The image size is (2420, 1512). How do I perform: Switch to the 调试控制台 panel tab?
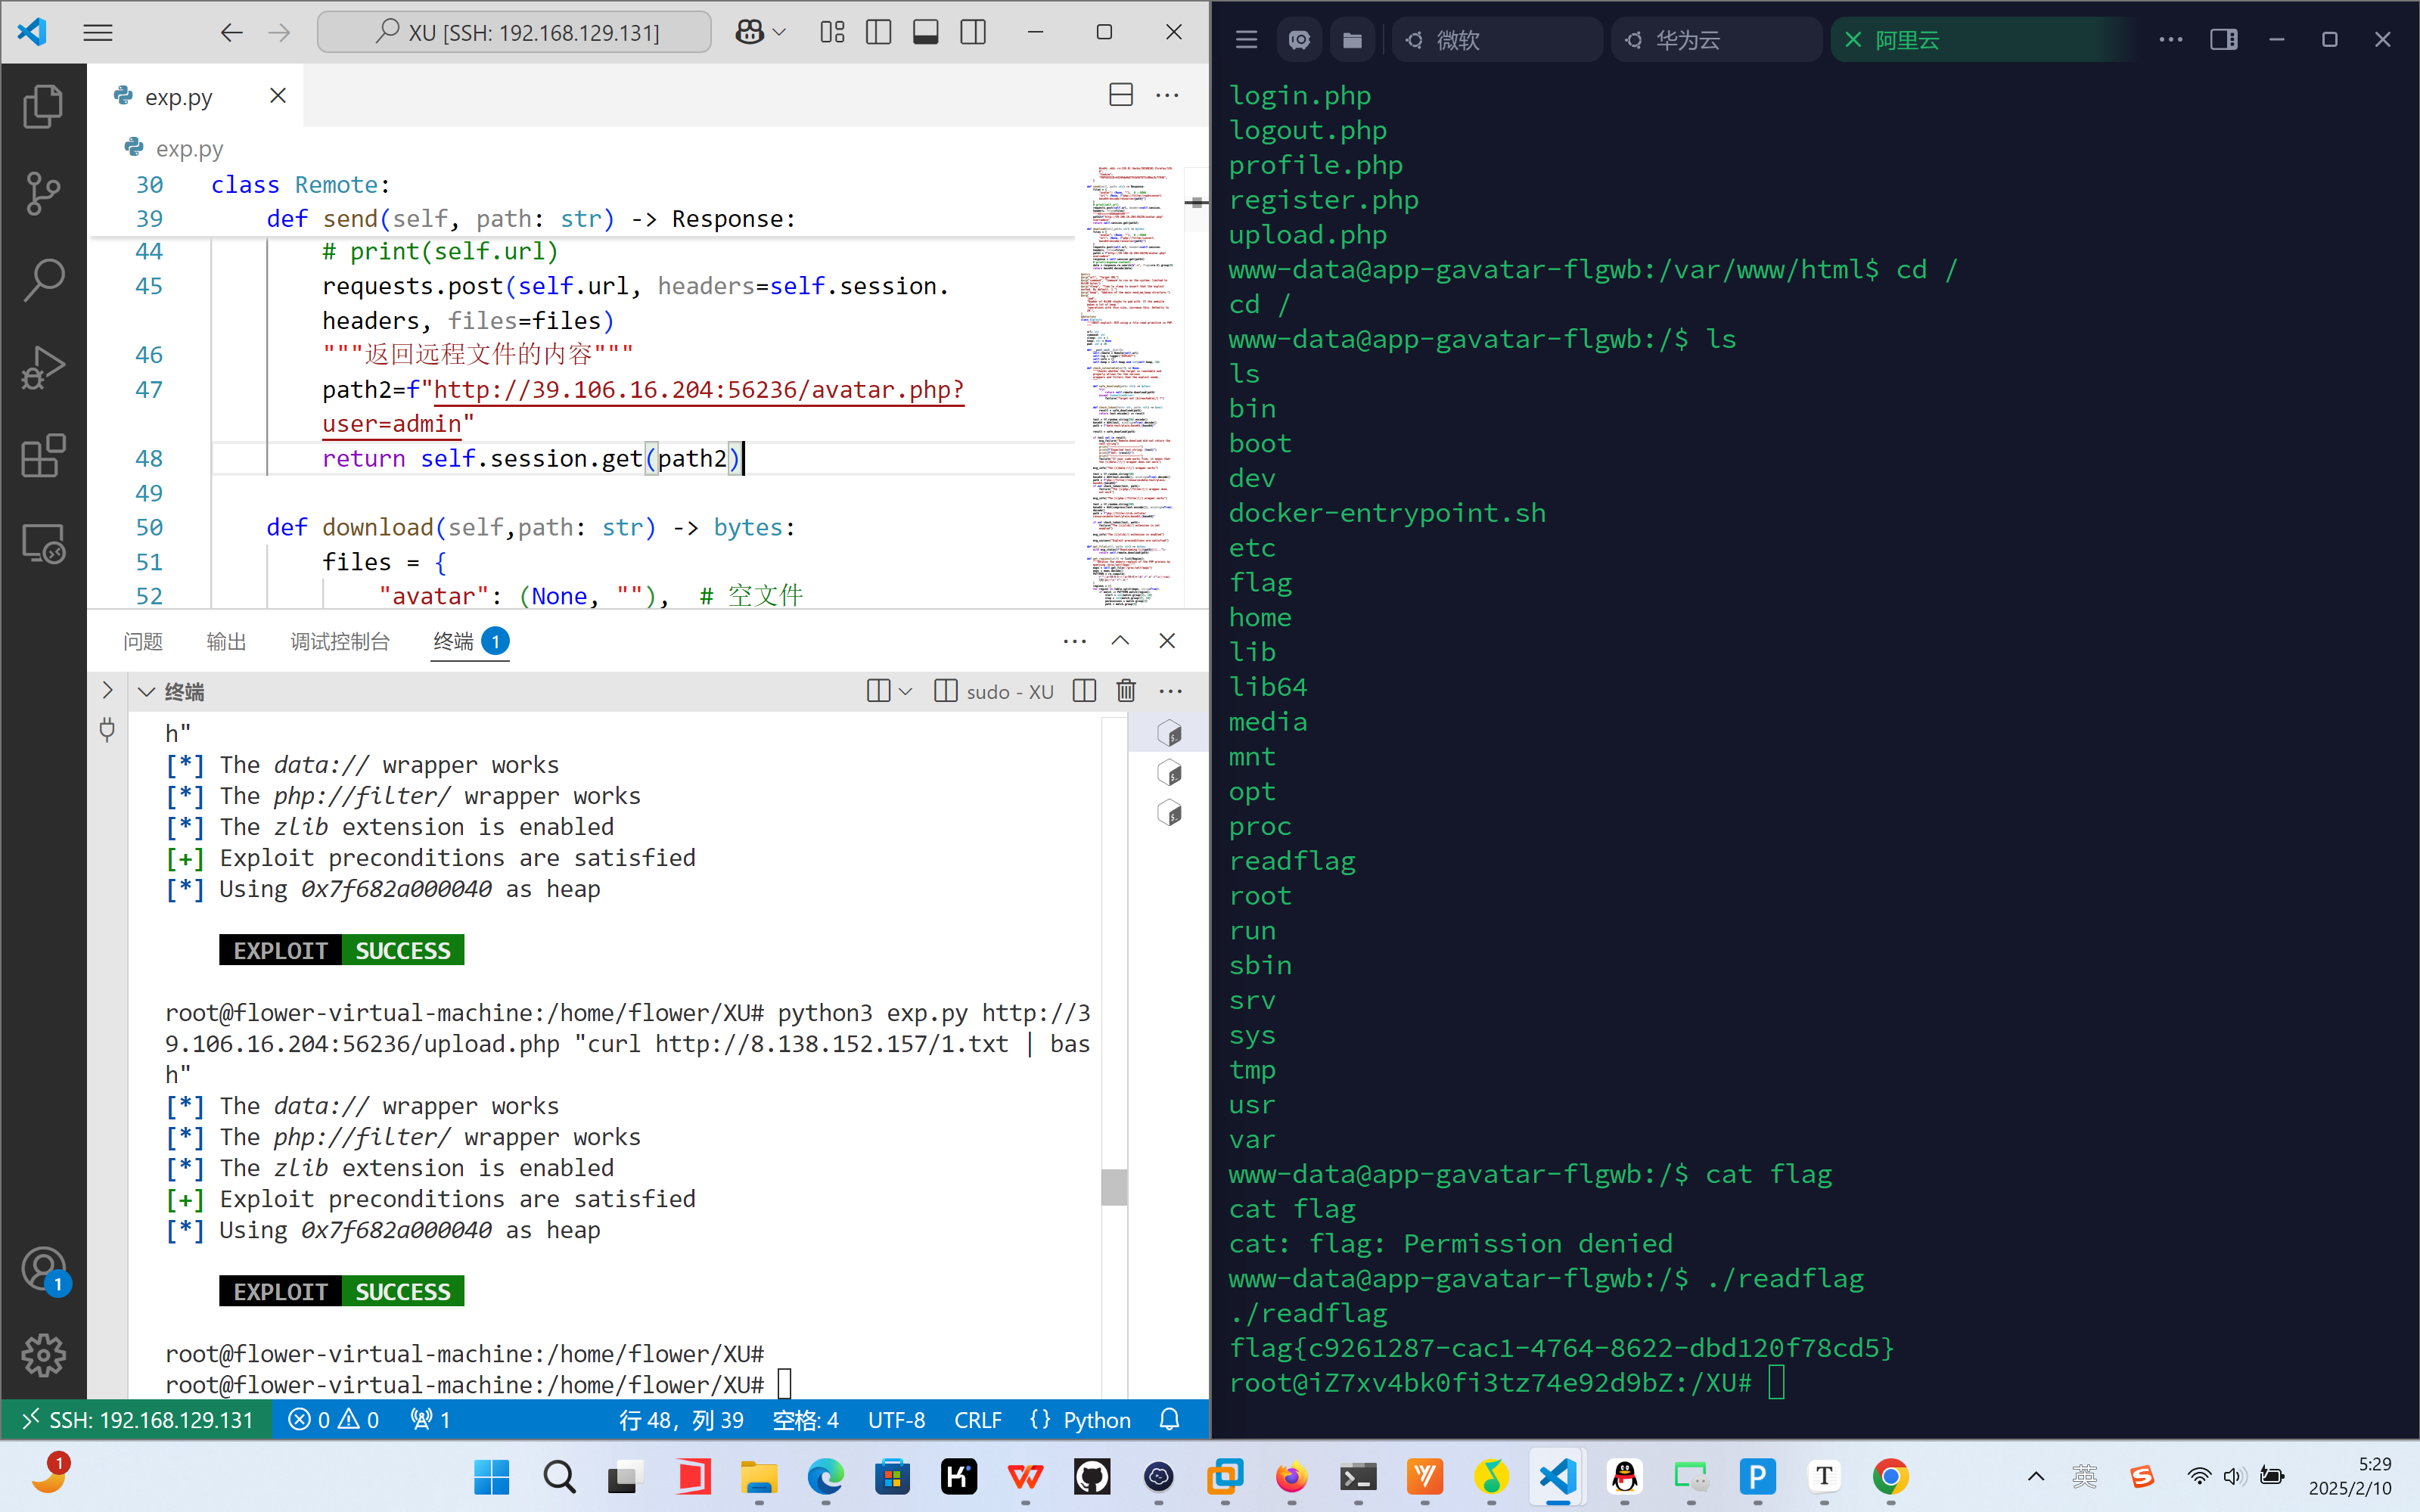tap(340, 641)
